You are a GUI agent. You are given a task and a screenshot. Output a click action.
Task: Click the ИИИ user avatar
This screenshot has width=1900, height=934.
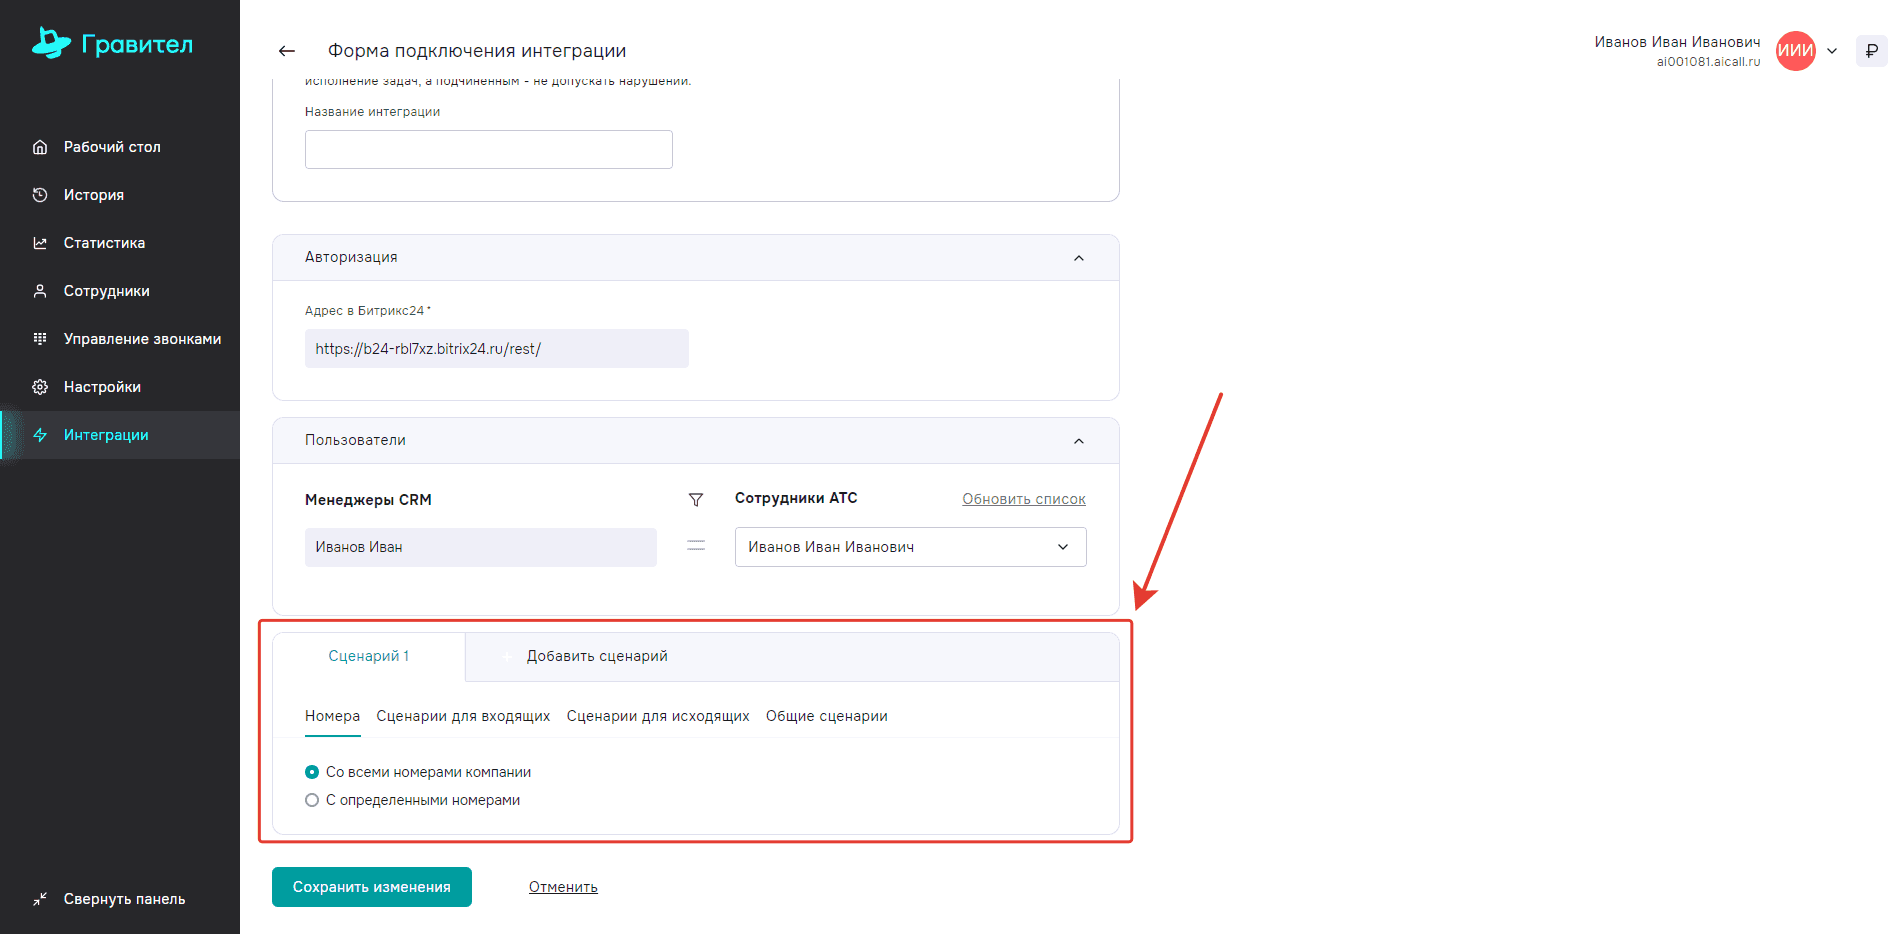pyautogui.click(x=1795, y=51)
